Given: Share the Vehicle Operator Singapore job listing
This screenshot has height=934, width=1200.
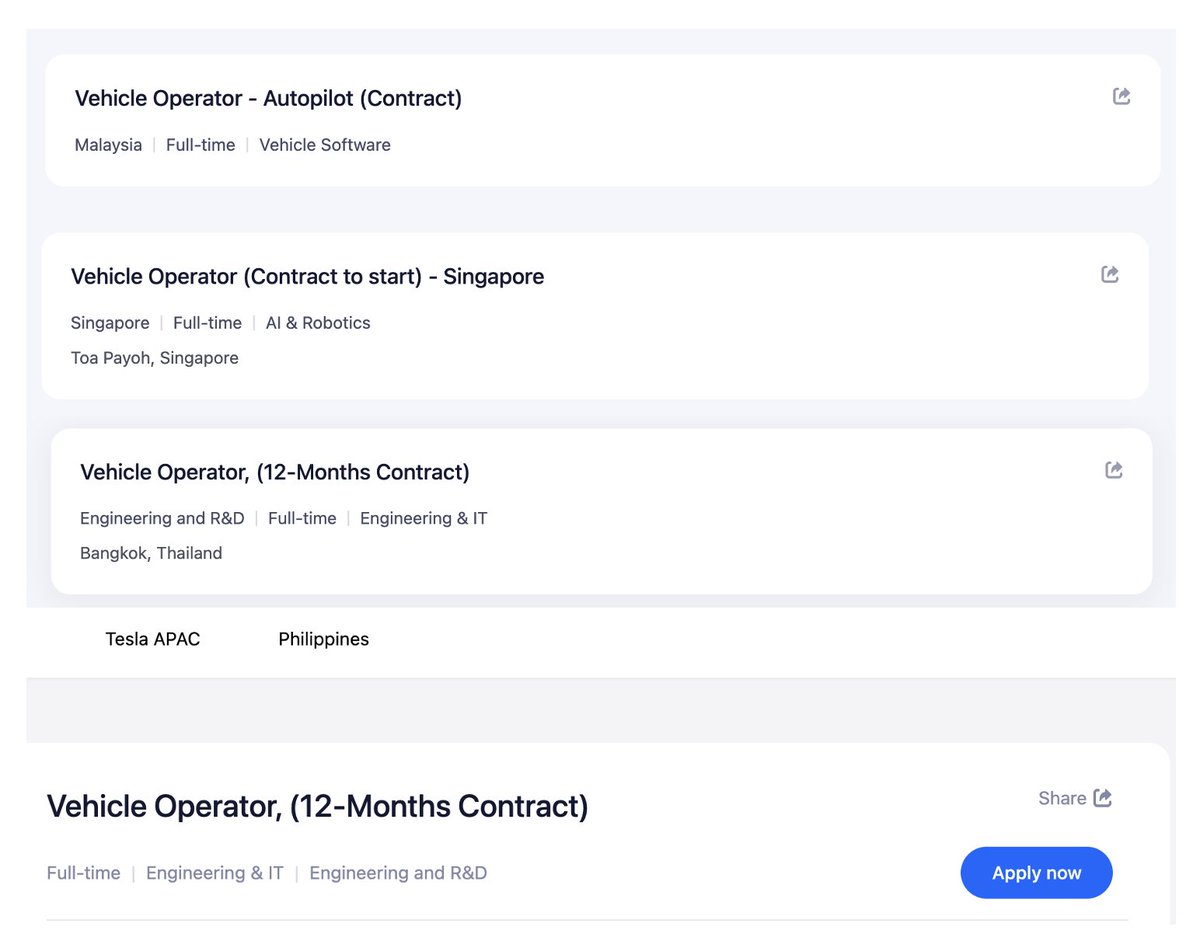Looking at the screenshot, I should click(x=1109, y=274).
